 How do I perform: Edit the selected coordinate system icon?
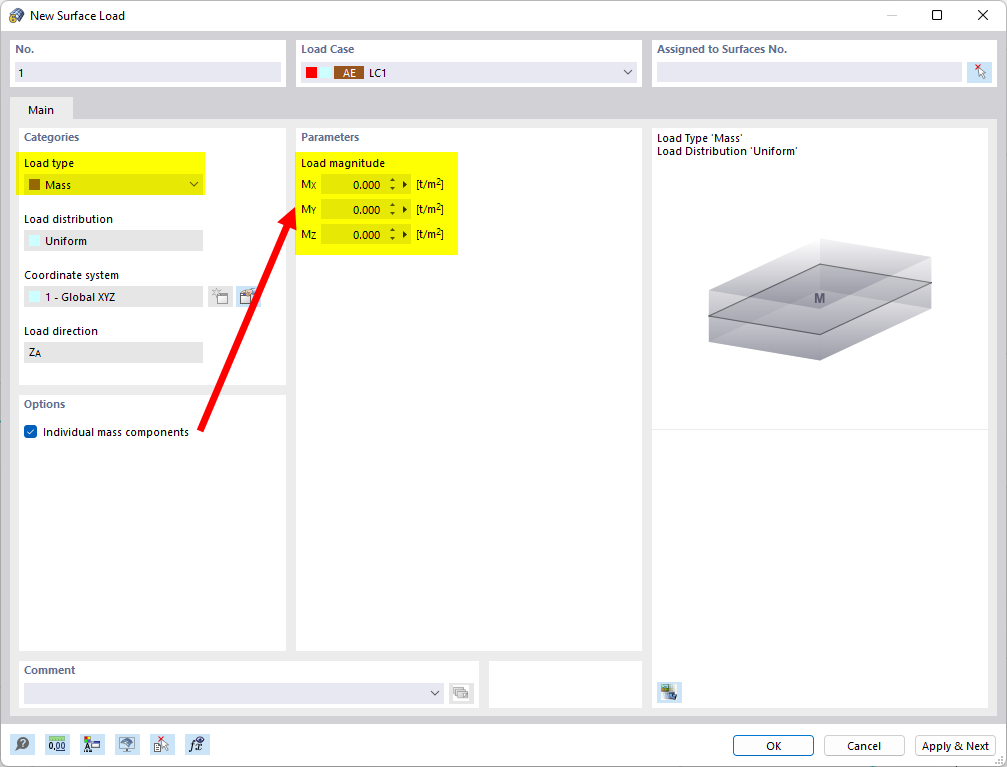click(247, 296)
